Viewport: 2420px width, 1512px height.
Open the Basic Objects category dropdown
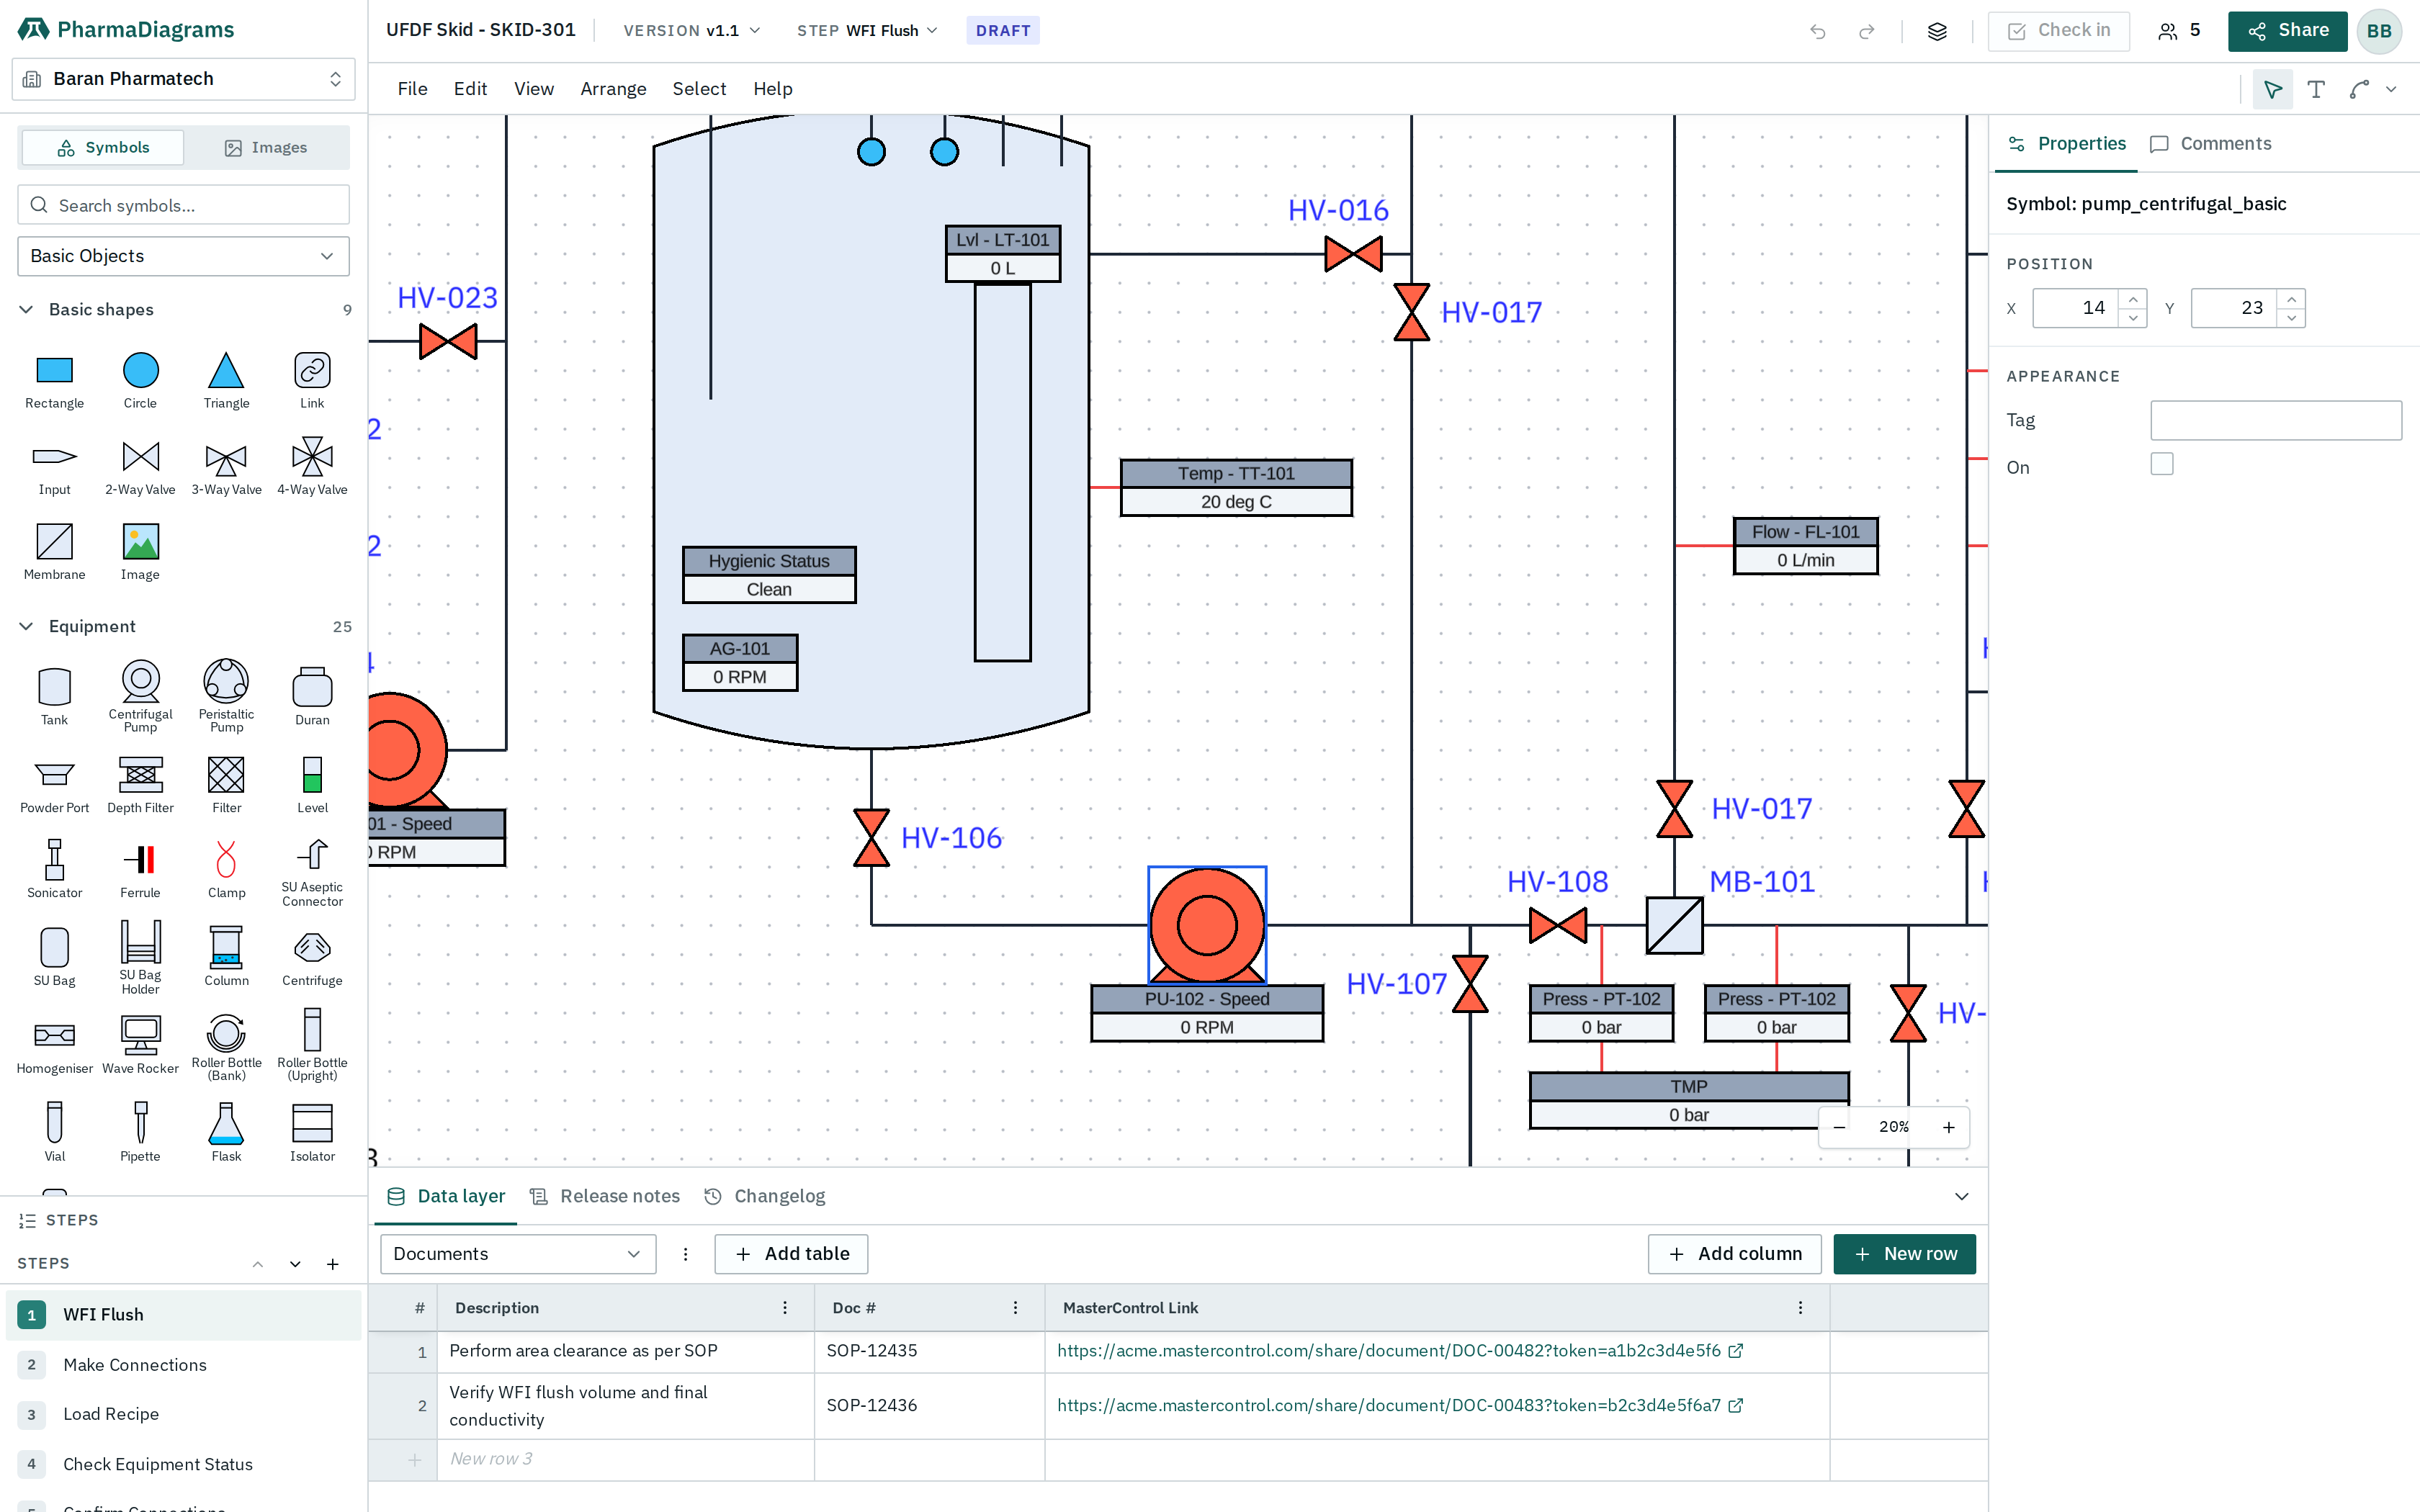click(183, 256)
